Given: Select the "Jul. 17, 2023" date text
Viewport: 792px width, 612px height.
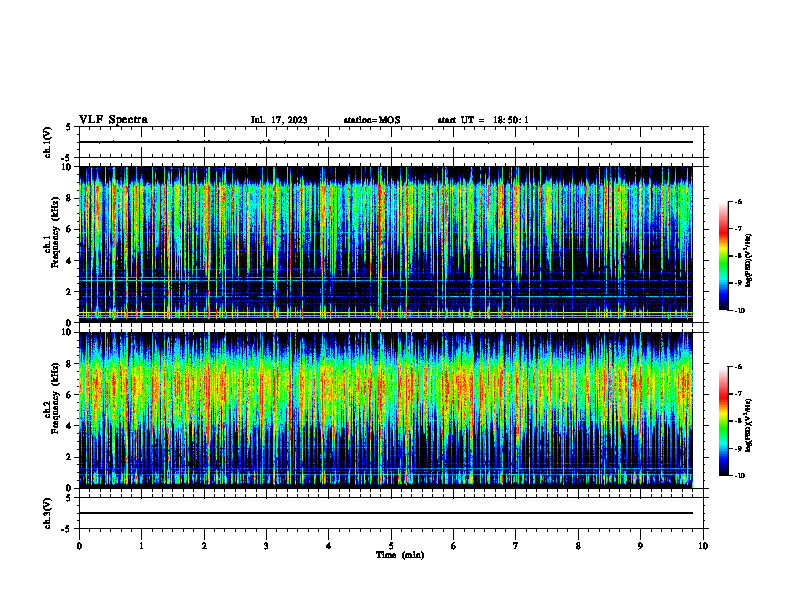Looking at the screenshot, I should pos(279,120).
